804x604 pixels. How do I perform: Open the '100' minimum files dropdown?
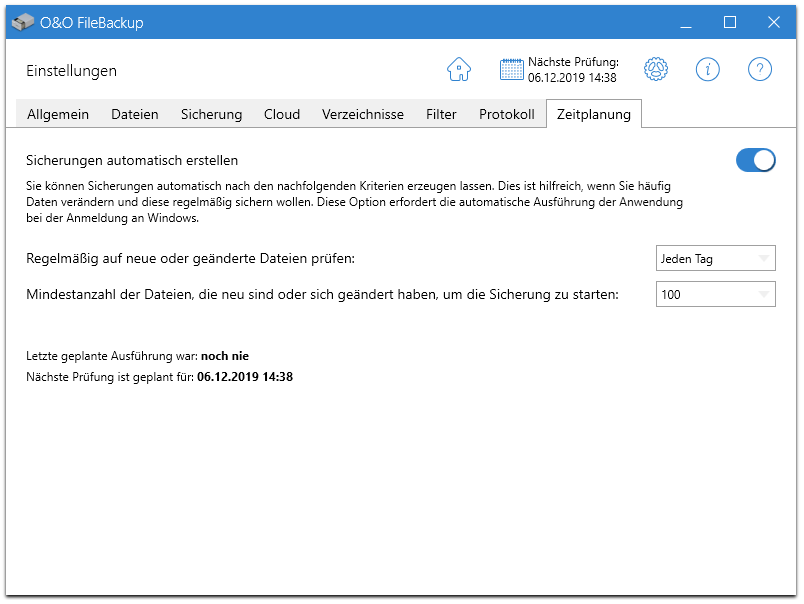[715, 294]
